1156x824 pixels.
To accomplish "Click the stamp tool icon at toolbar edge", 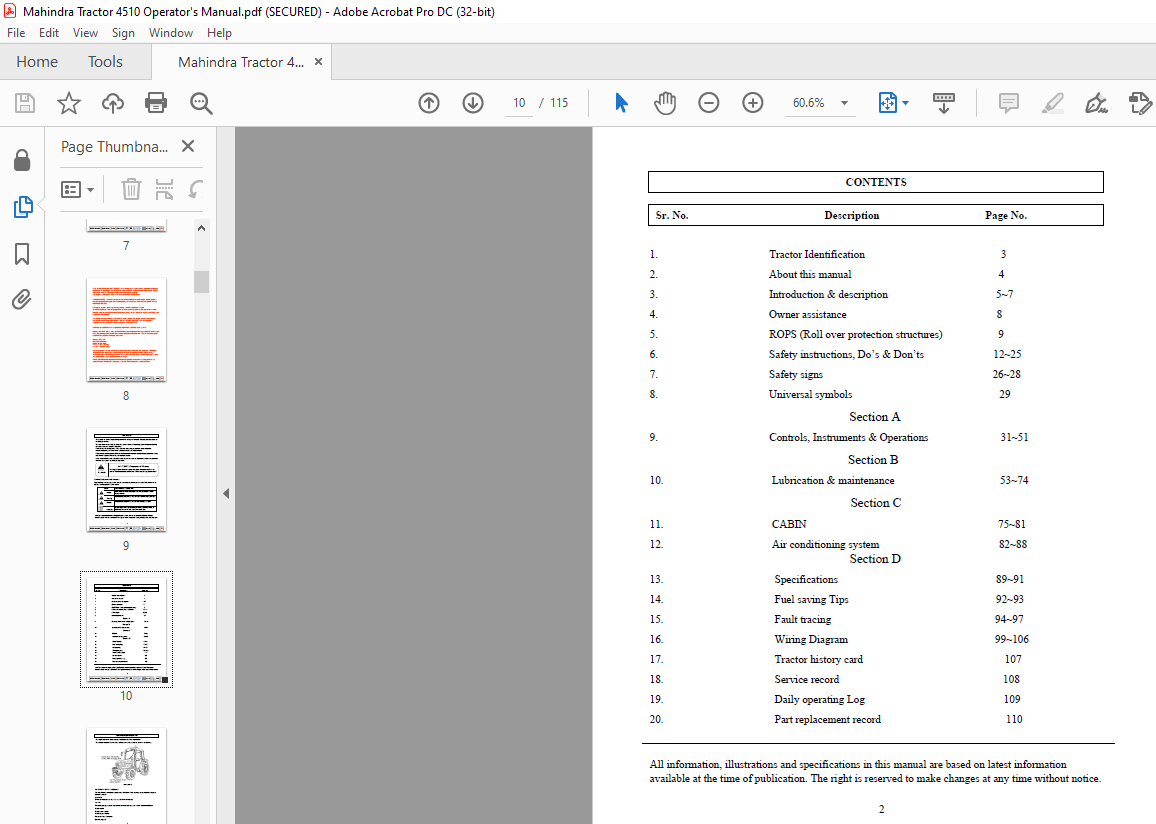I will click(1140, 103).
